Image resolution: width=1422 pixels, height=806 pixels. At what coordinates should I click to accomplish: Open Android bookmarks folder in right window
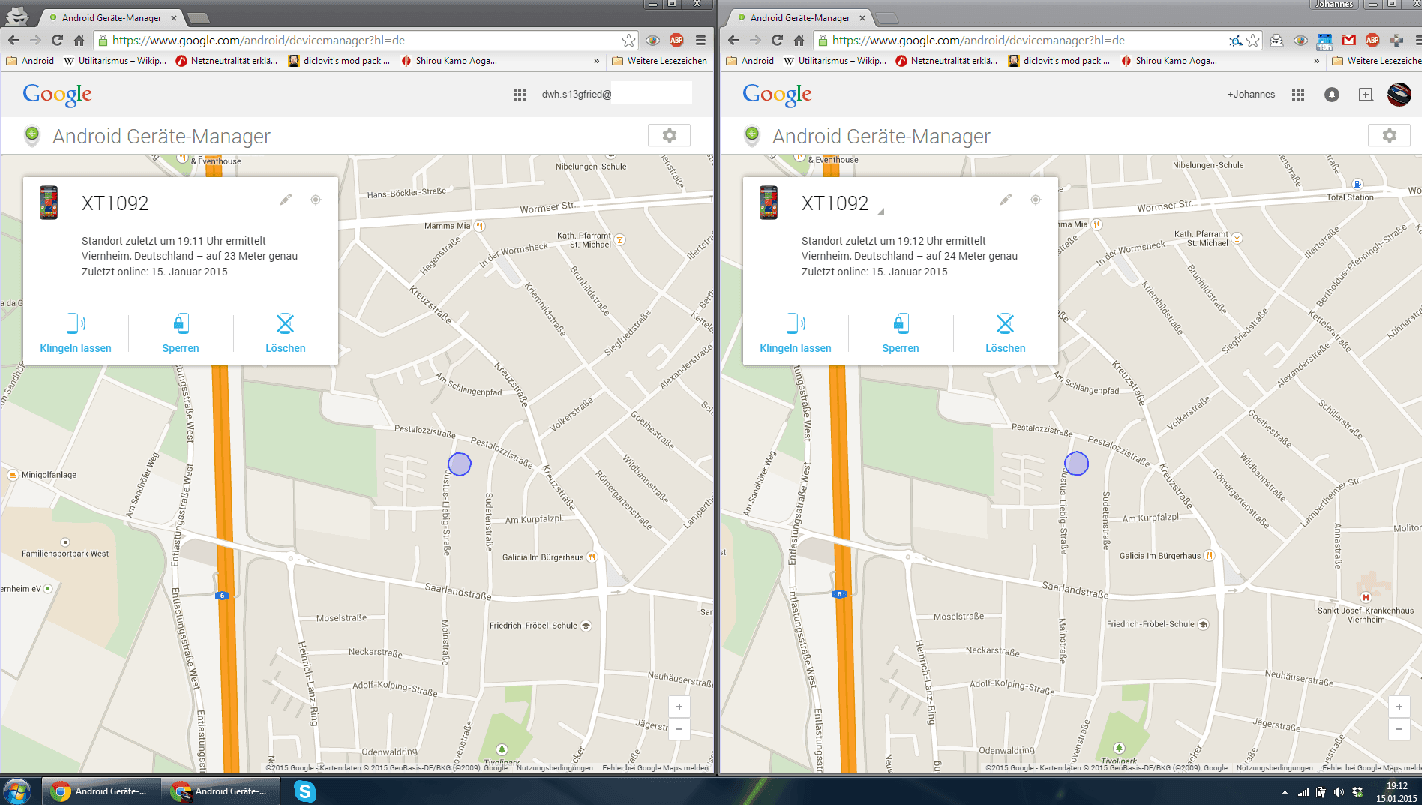pos(750,61)
